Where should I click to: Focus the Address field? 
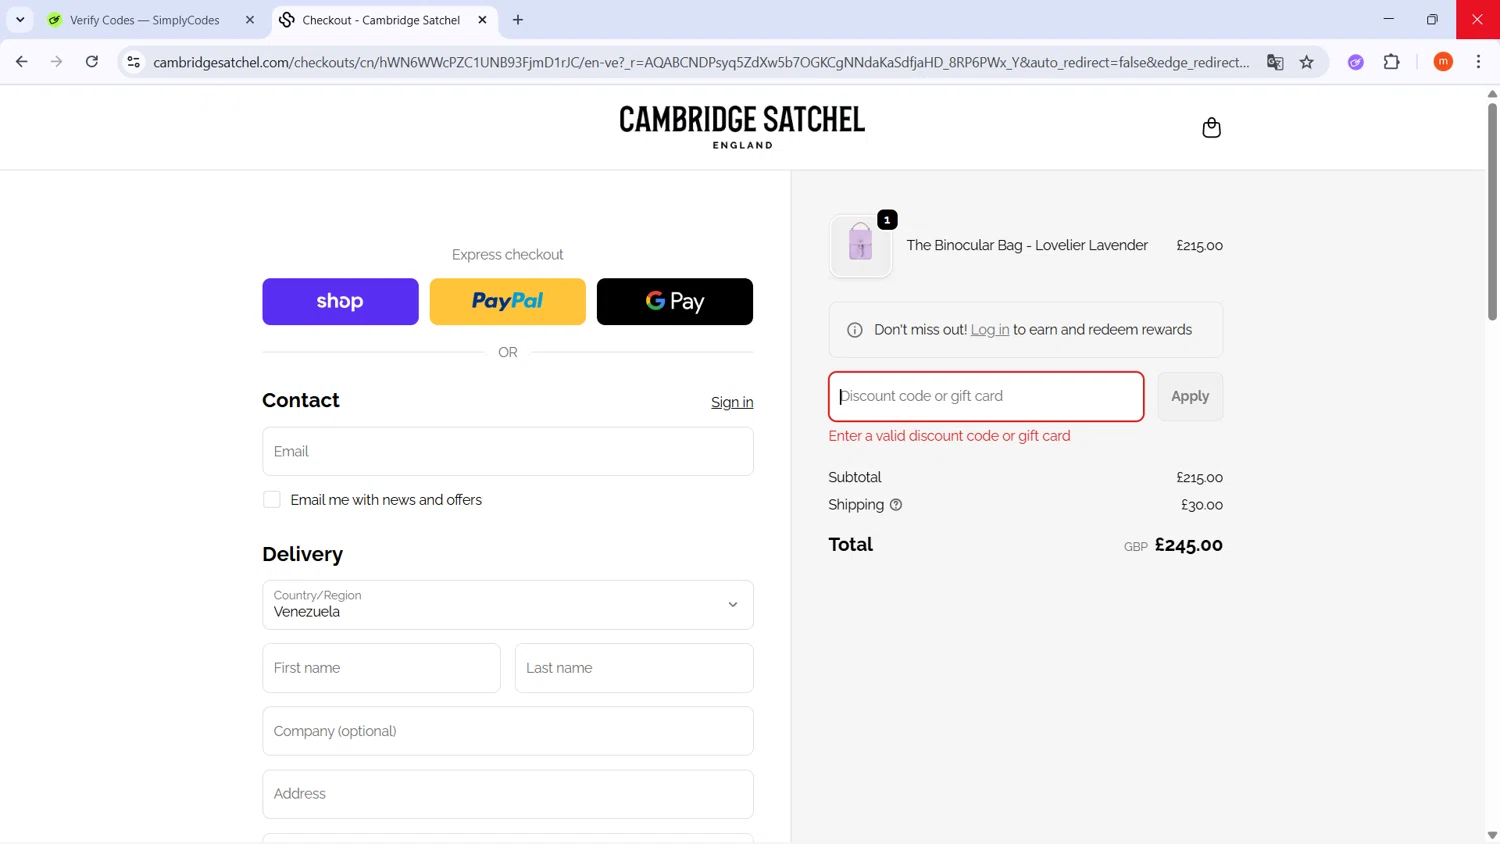click(508, 794)
